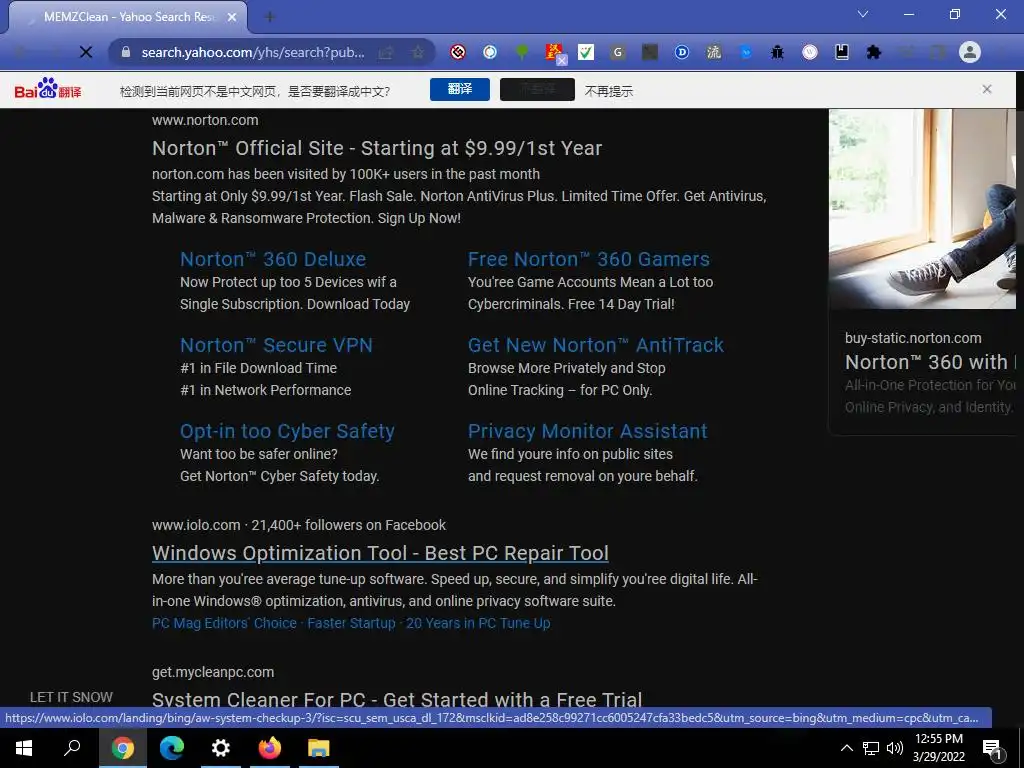Open File Explorer from the taskbar
The height and width of the screenshot is (768, 1024).
(x=319, y=748)
